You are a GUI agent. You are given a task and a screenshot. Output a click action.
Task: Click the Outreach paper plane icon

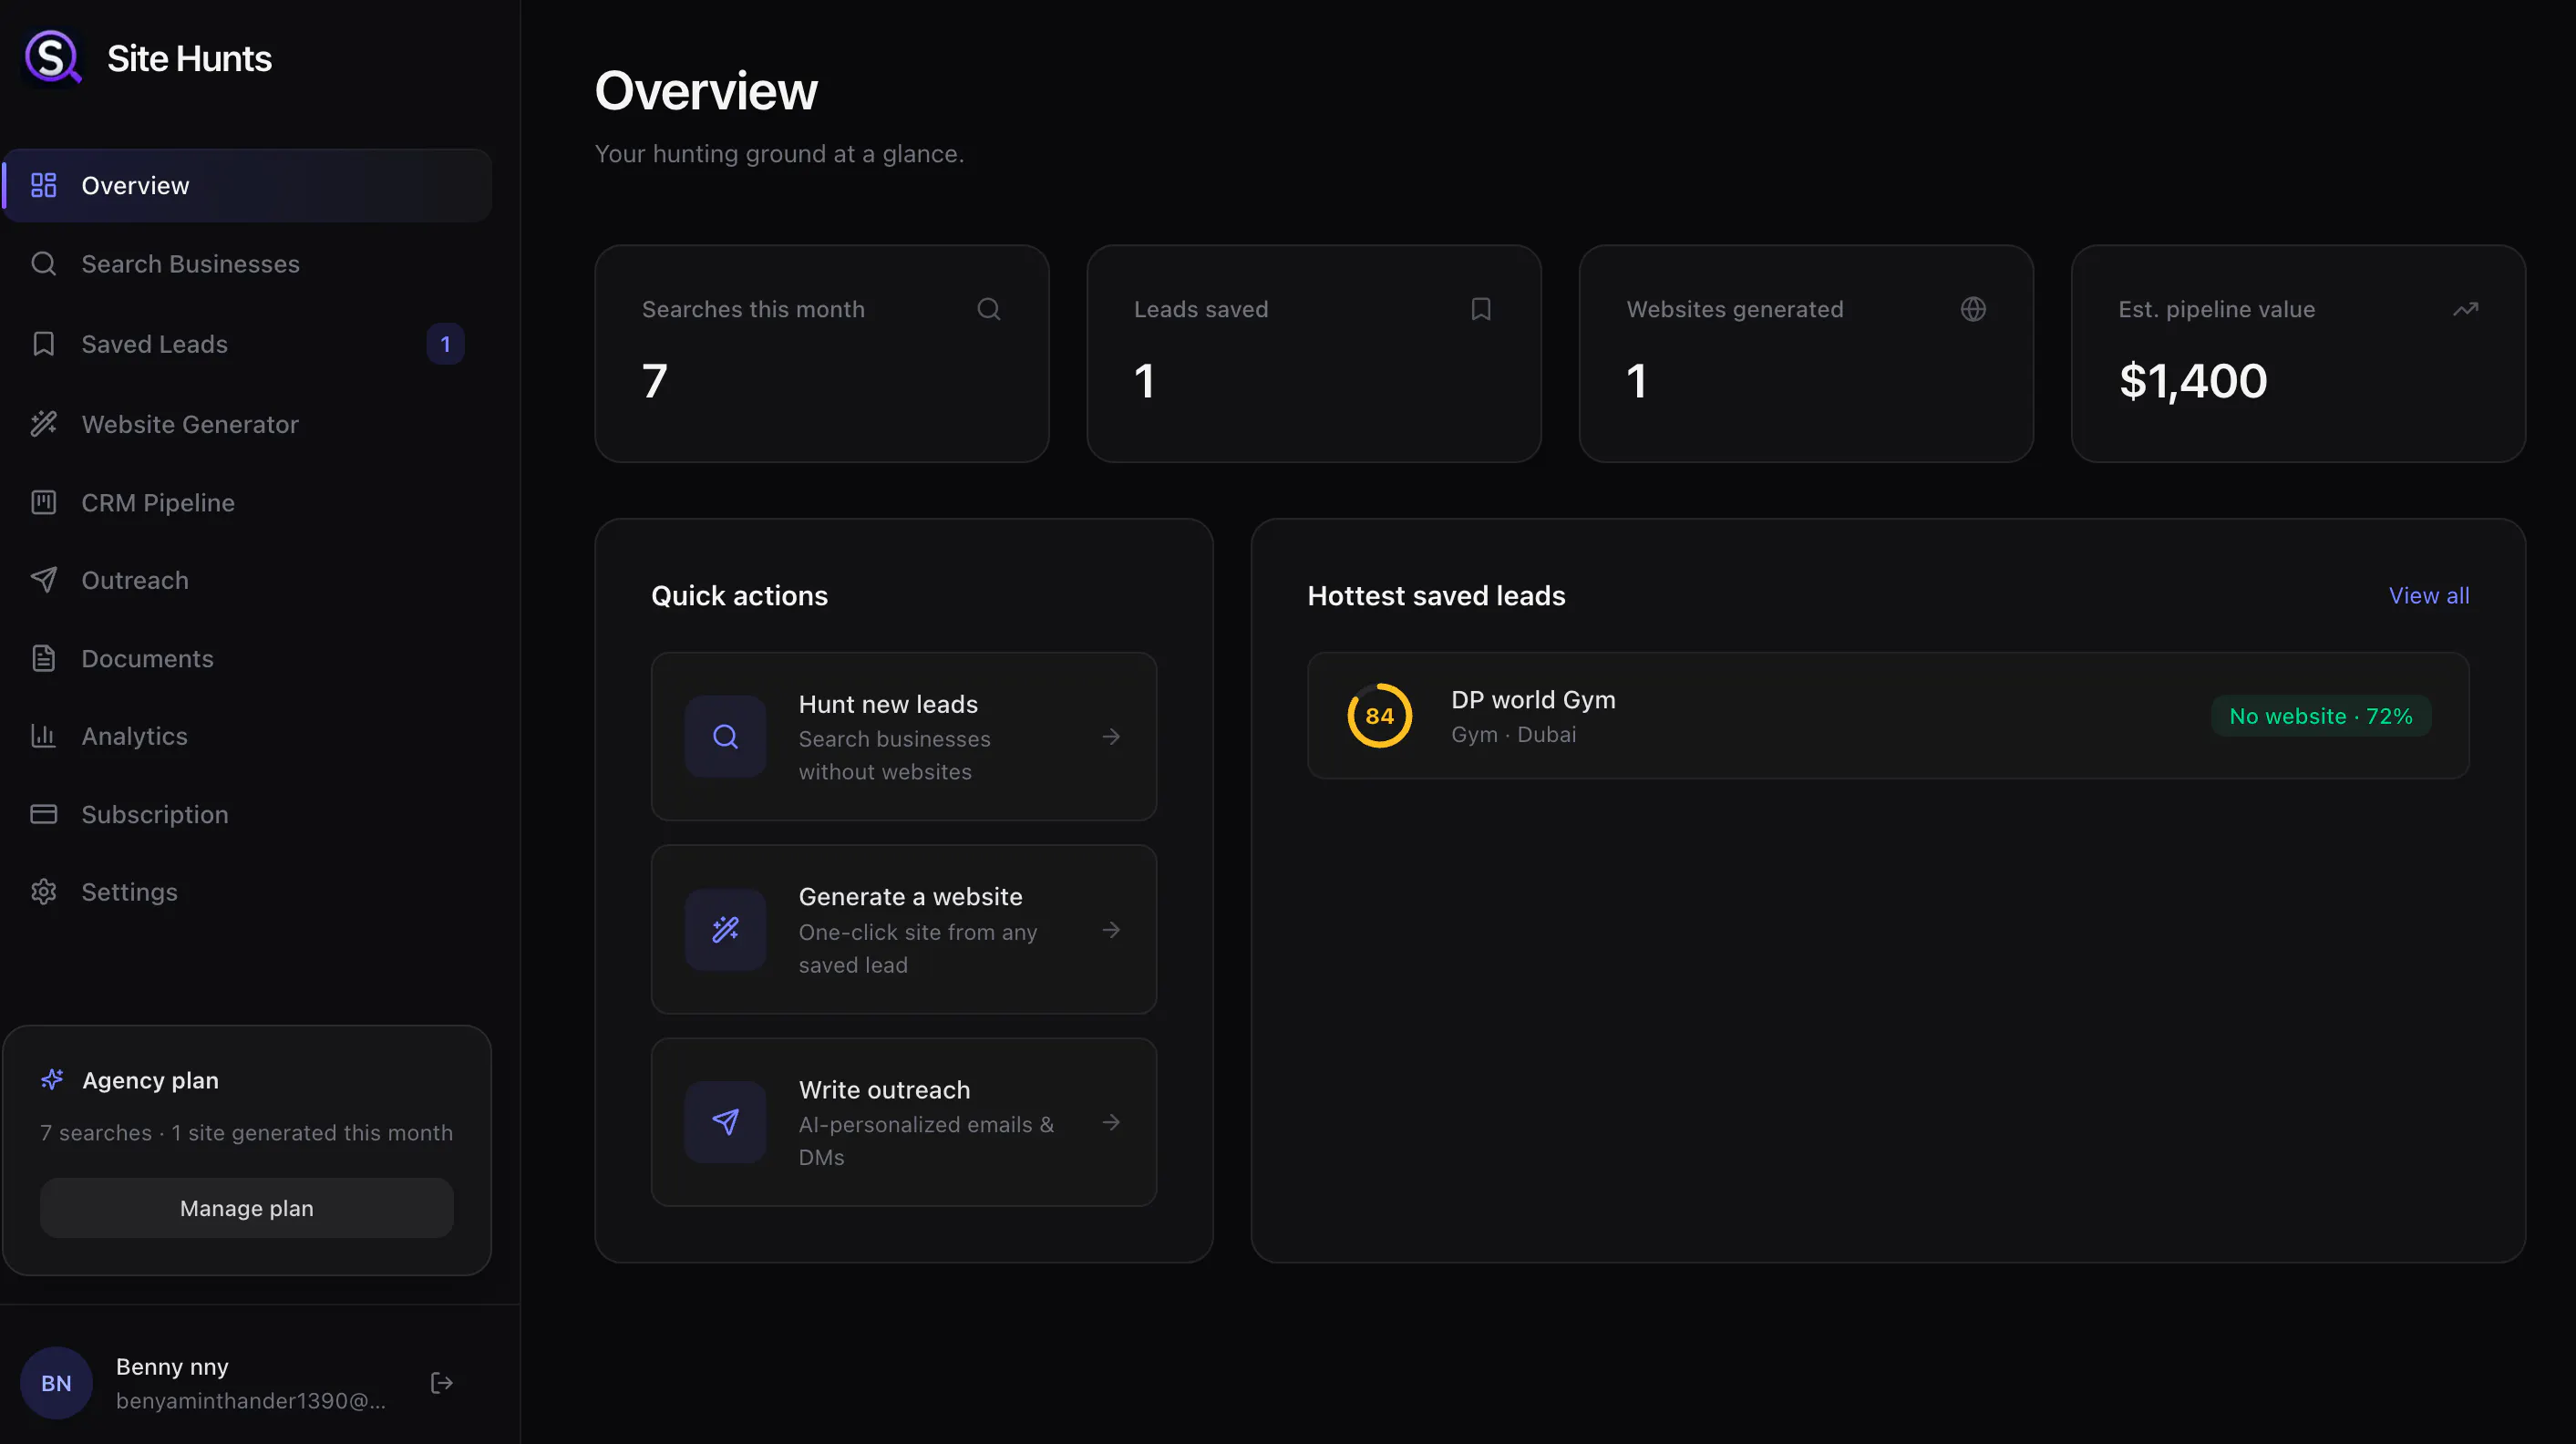click(x=43, y=580)
